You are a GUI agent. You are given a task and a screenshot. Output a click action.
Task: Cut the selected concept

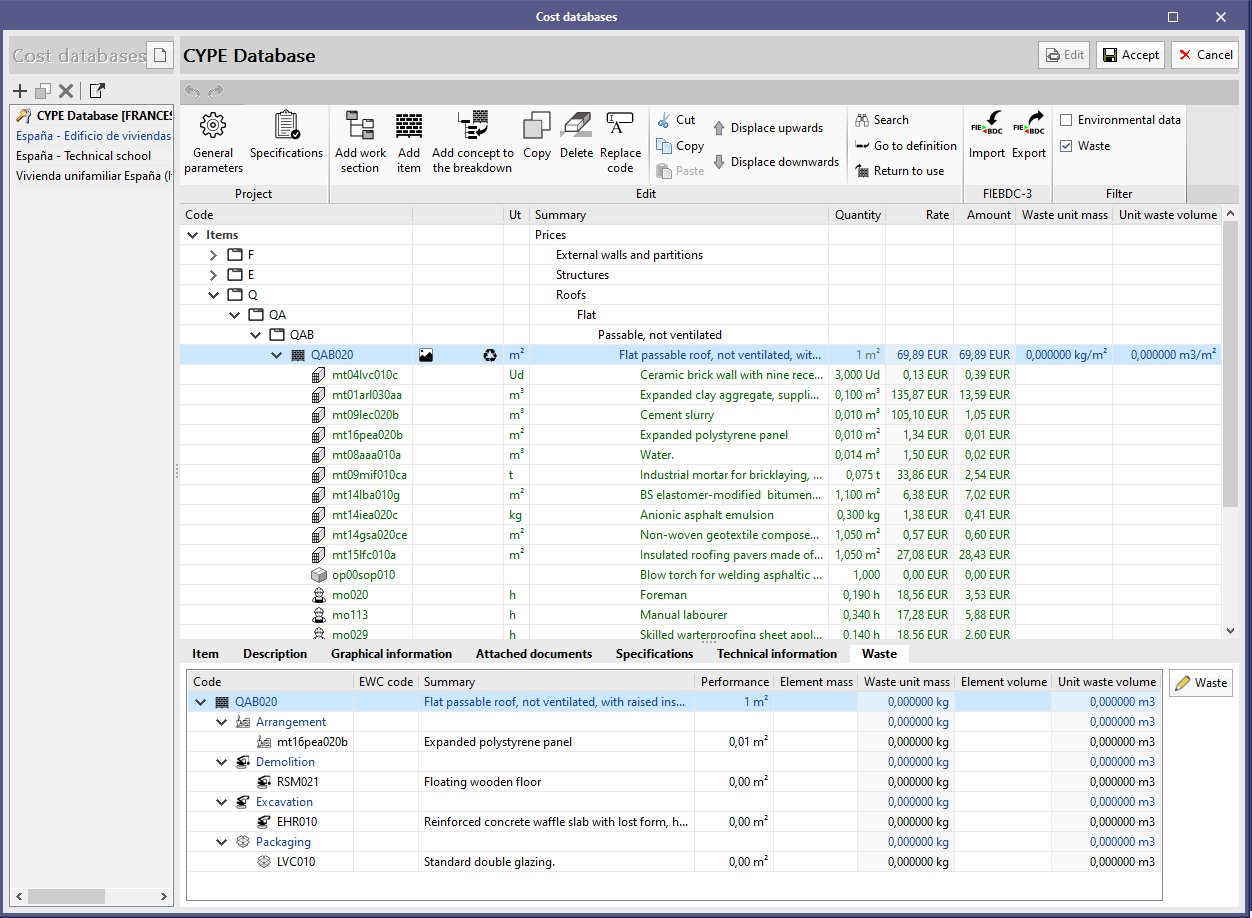676,120
